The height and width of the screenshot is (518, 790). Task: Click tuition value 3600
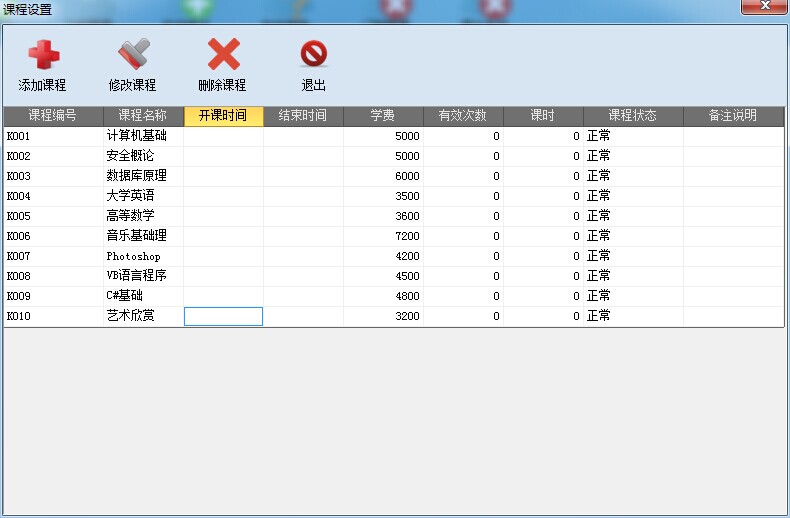point(408,216)
